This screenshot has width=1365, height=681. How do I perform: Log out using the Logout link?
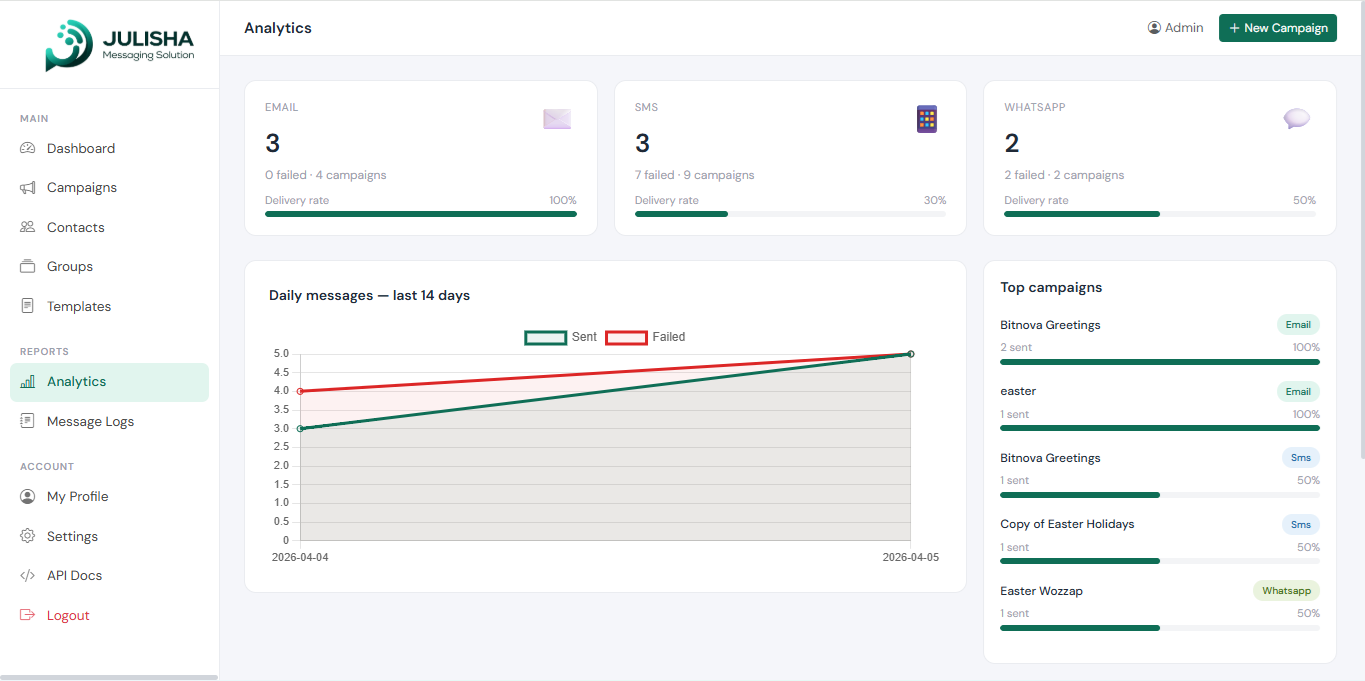click(68, 616)
